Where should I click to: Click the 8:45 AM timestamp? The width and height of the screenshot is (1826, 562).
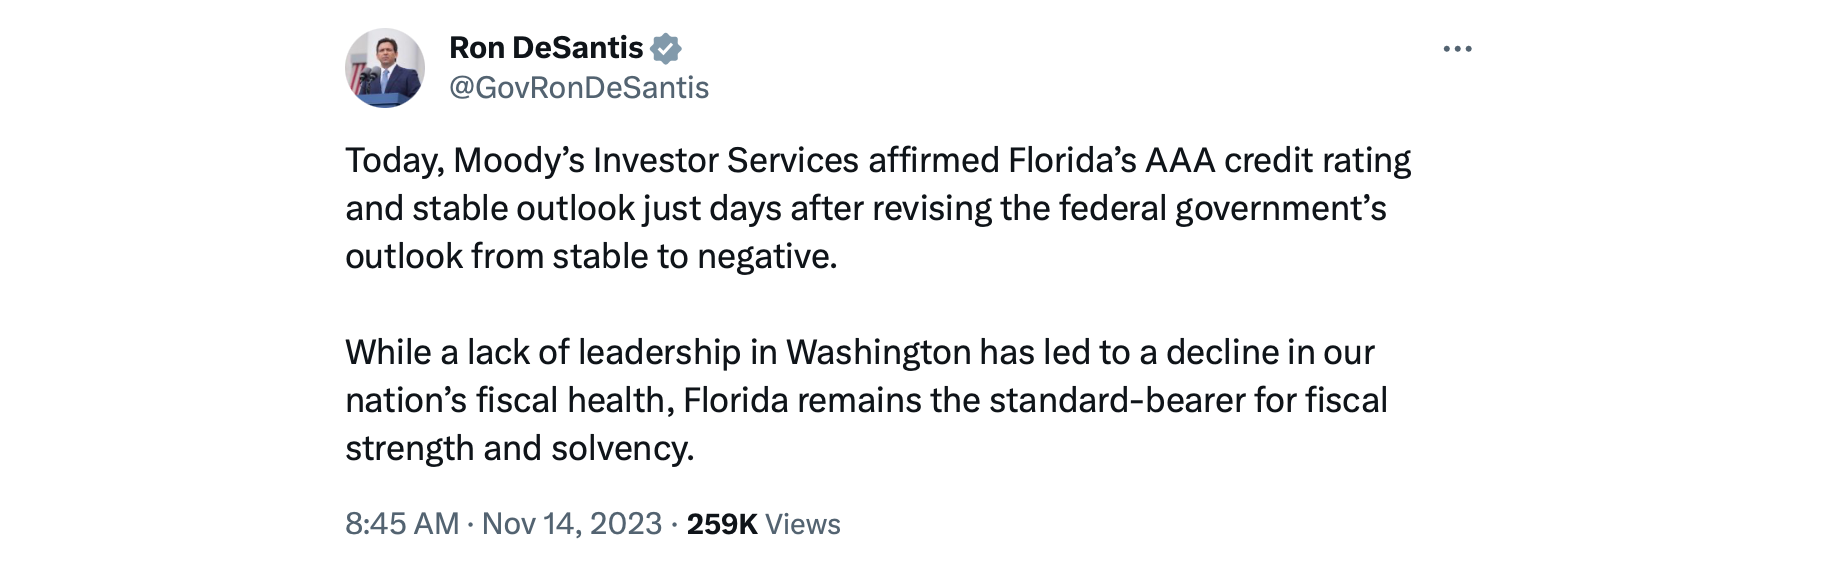click(402, 524)
